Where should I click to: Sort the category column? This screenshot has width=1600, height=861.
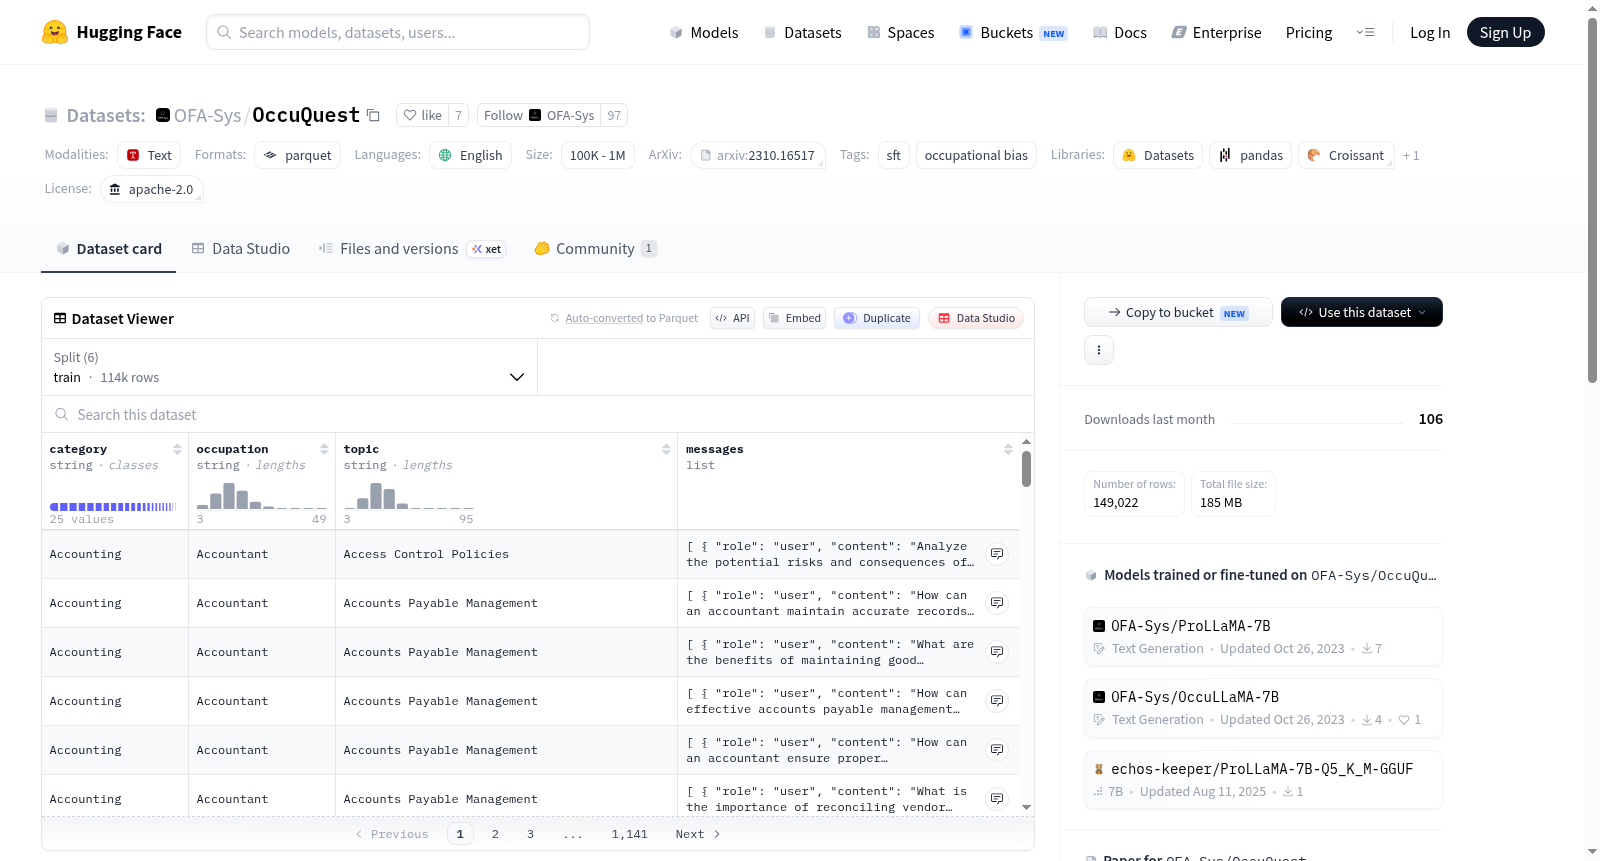click(177, 450)
